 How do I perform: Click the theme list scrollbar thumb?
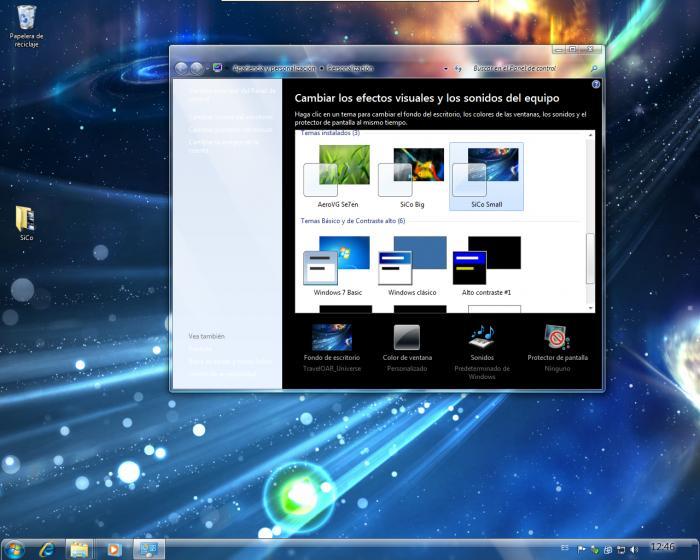(590, 258)
